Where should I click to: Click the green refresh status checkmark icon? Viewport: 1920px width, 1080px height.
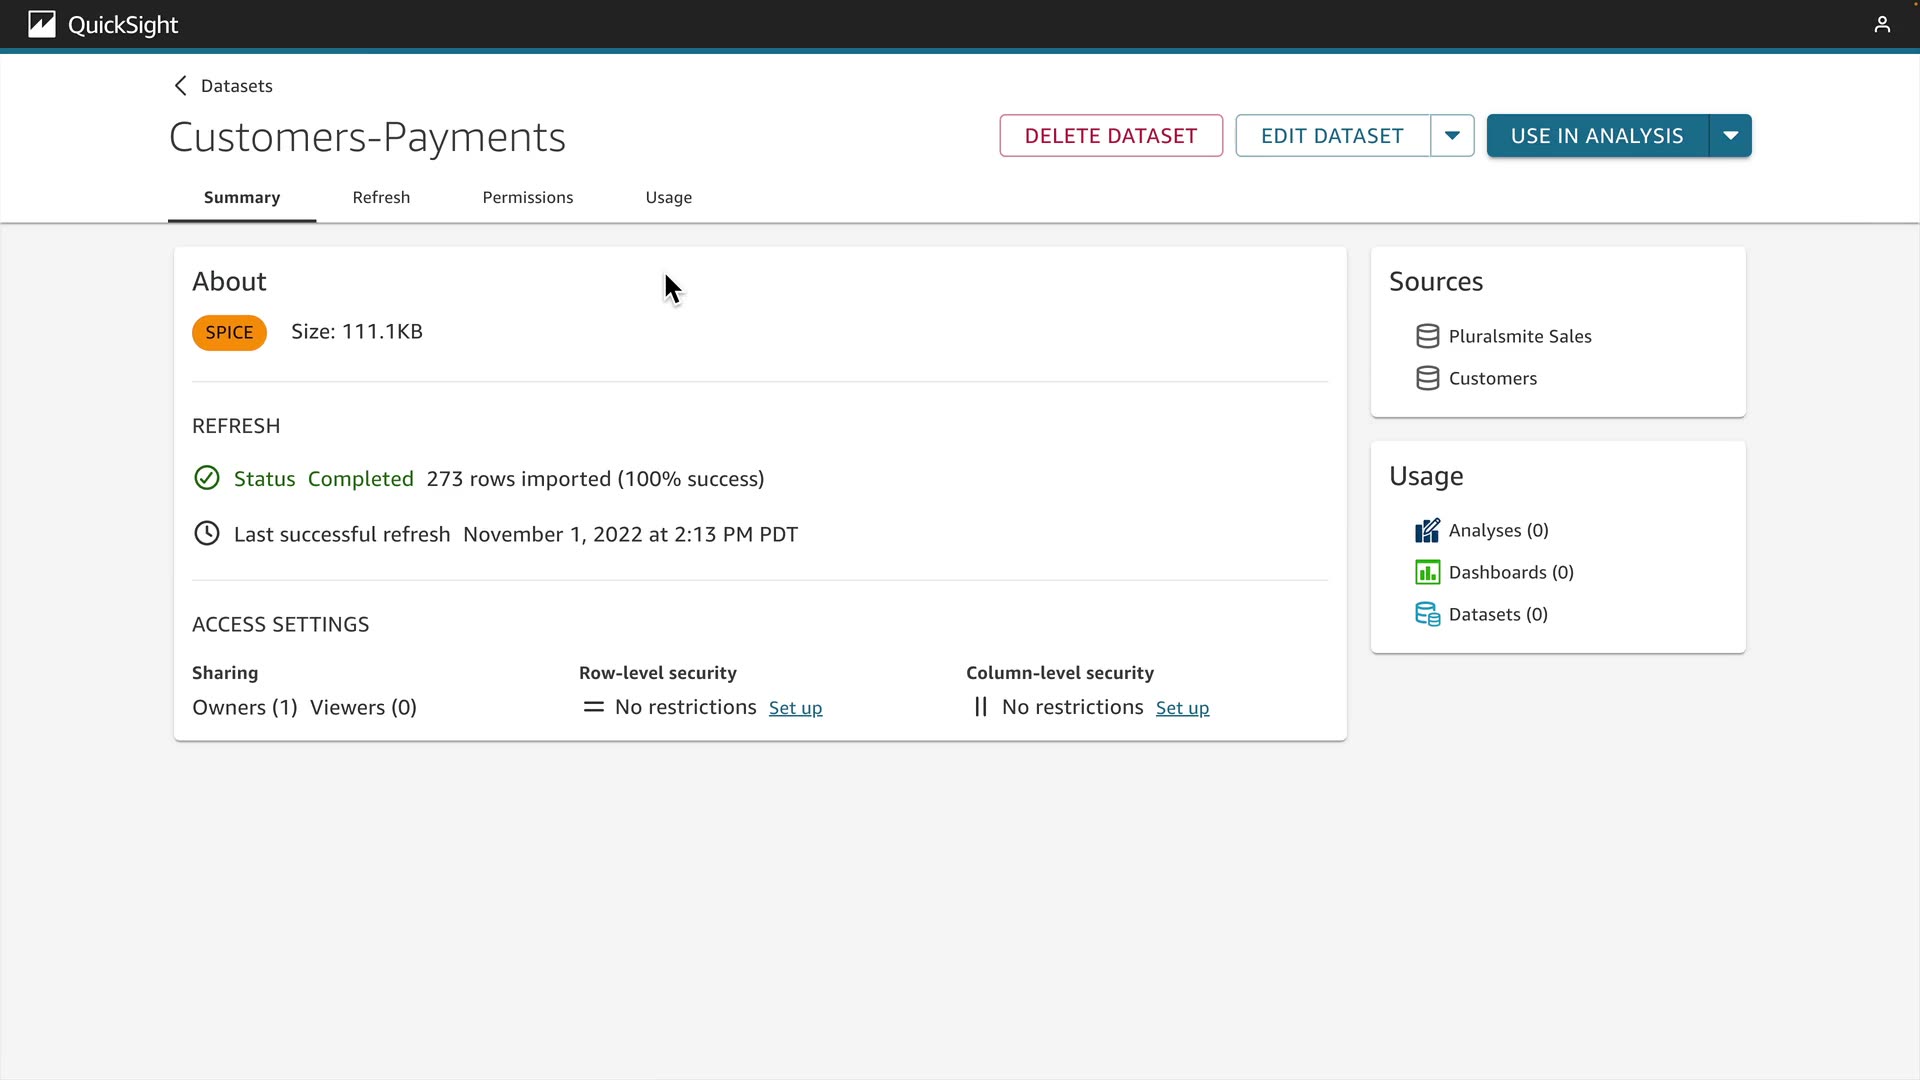pyautogui.click(x=206, y=478)
